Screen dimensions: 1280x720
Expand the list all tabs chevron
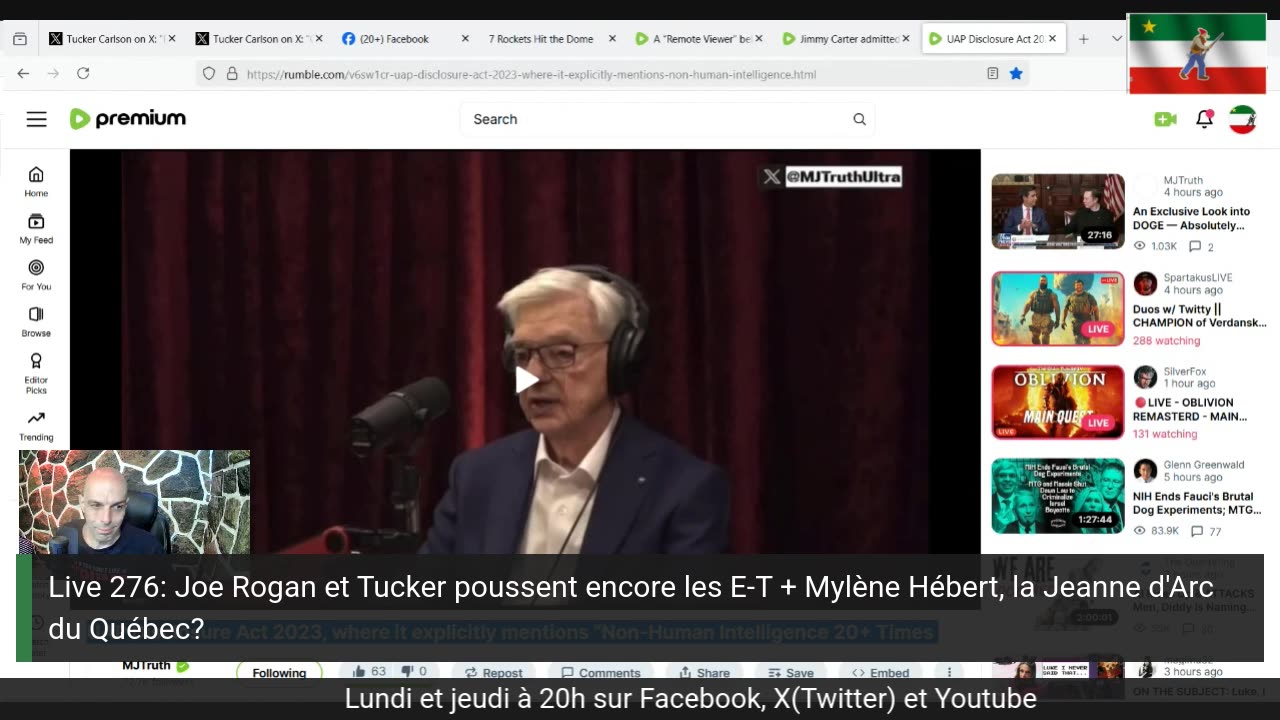[x=1117, y=39]
